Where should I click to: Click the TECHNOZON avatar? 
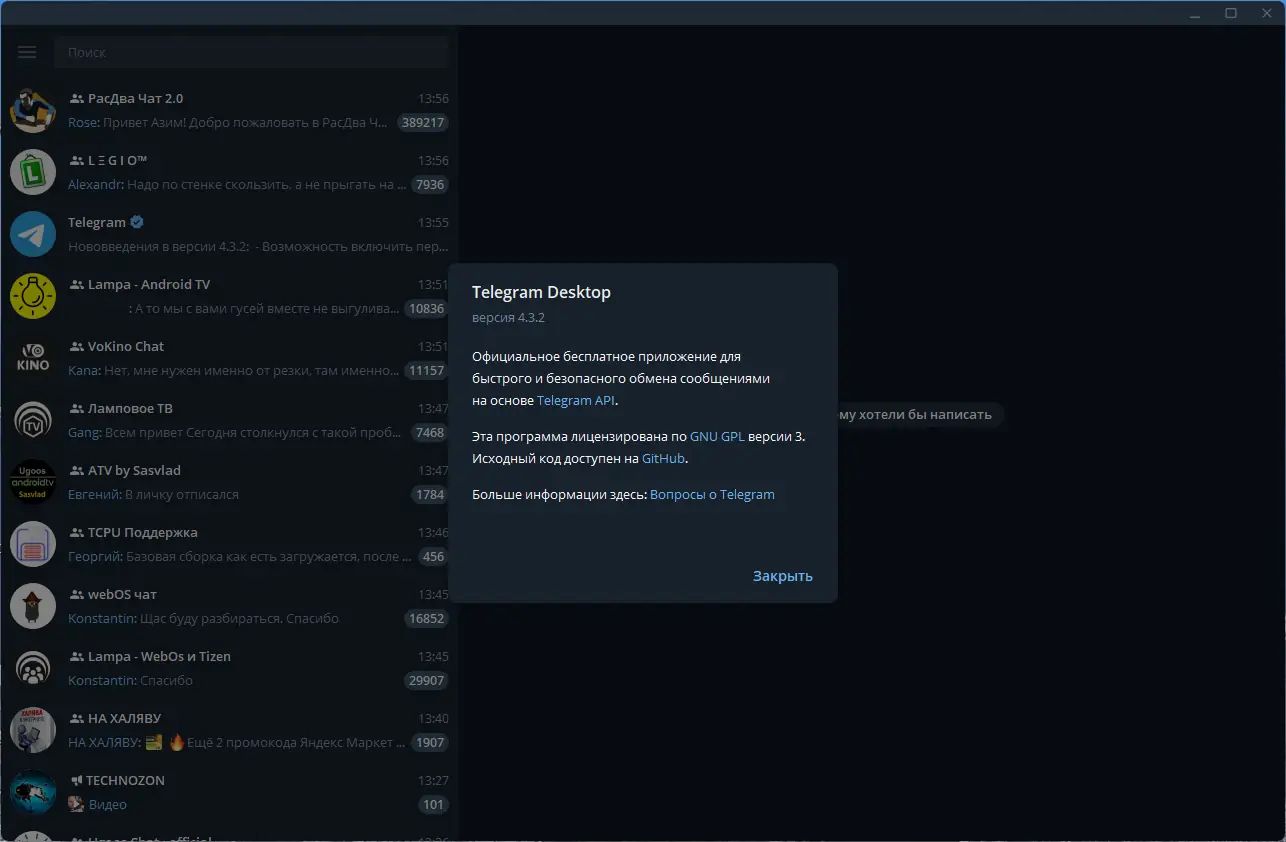coord(33,792)
